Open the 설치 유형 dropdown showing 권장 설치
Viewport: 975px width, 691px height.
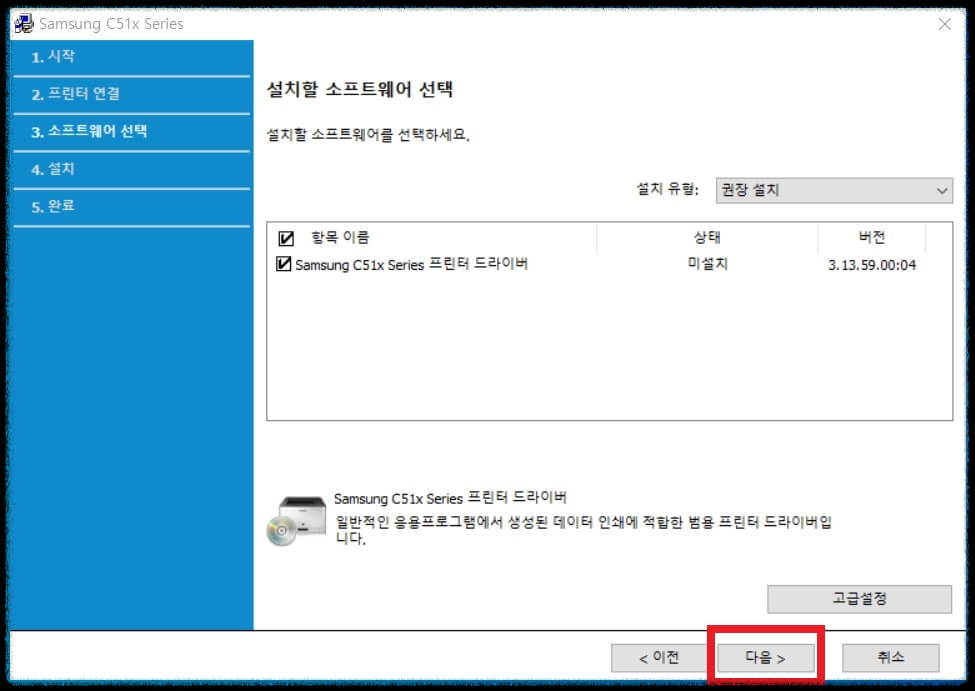point(833,190)
